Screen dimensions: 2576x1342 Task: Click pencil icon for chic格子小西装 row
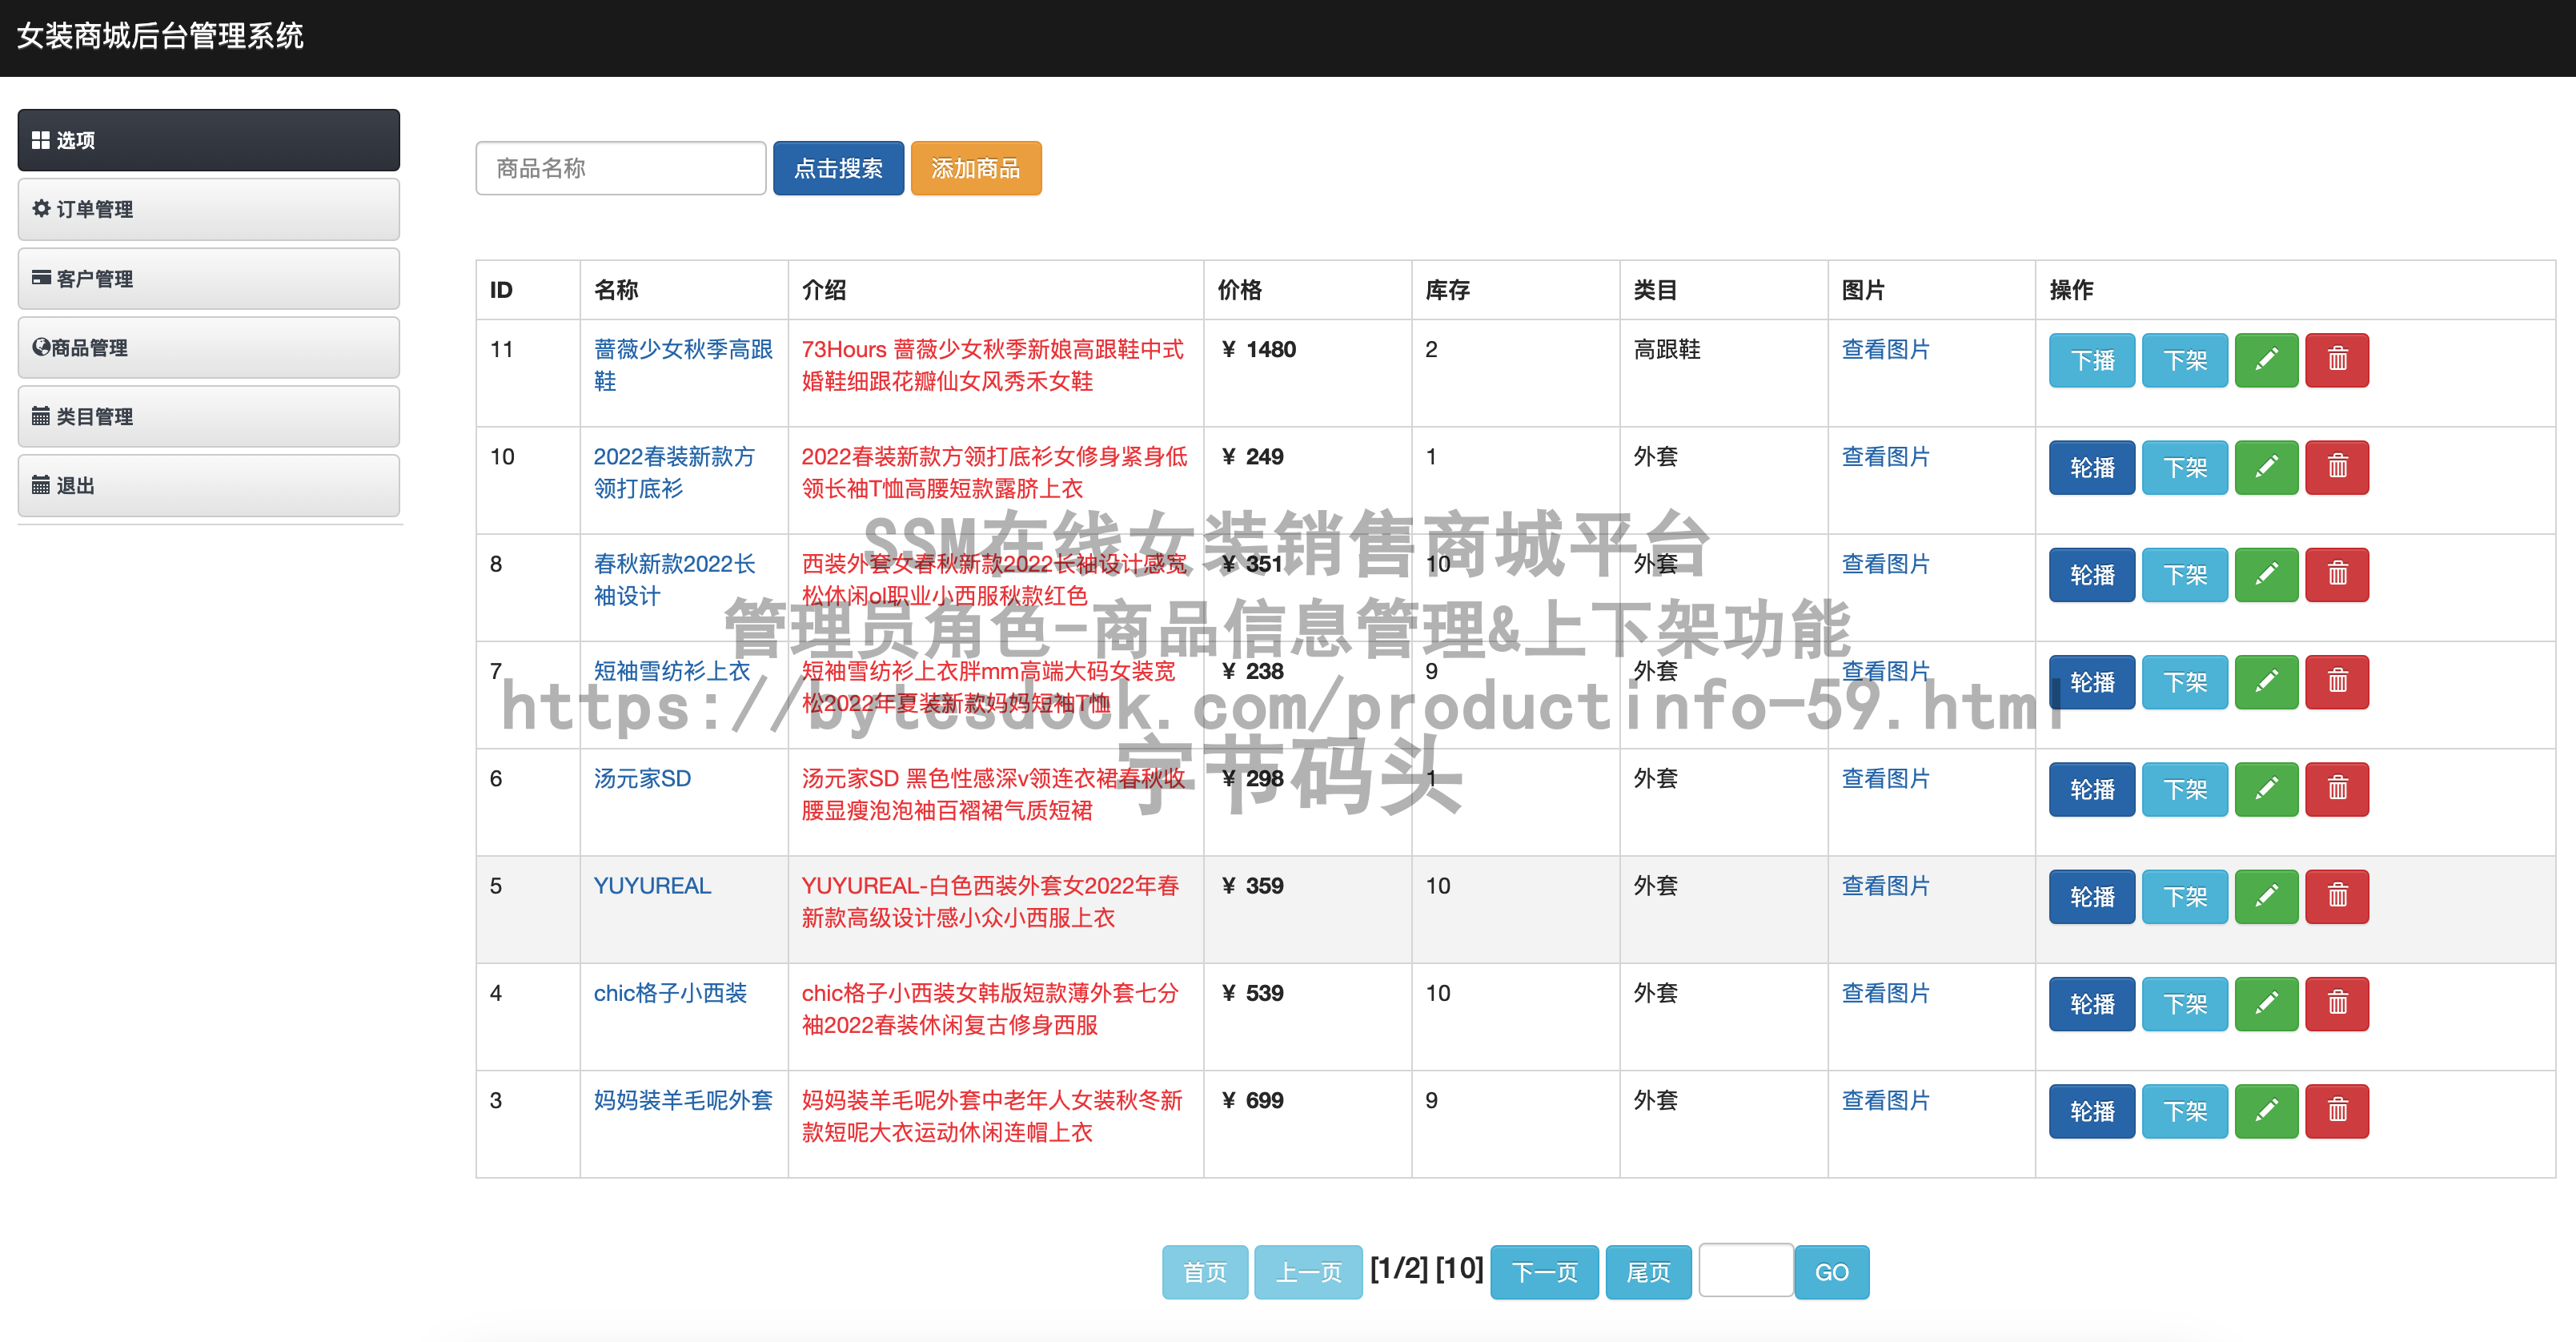pyautogui.click(x=2265, y=1003)
